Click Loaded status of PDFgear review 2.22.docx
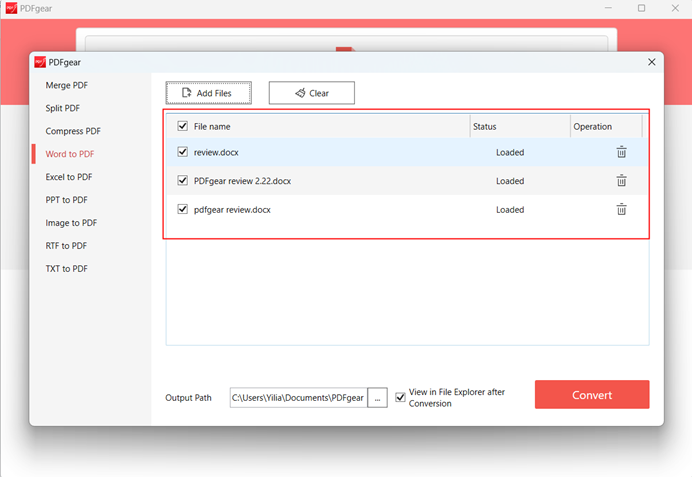 coord(510,181)
